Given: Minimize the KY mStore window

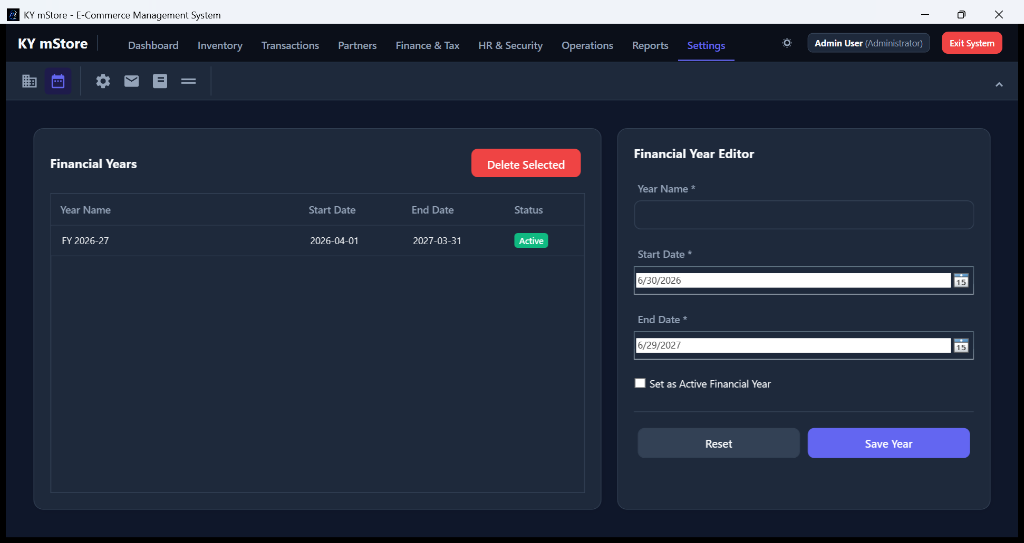Looking at the screenshot, I should (925, 14).
